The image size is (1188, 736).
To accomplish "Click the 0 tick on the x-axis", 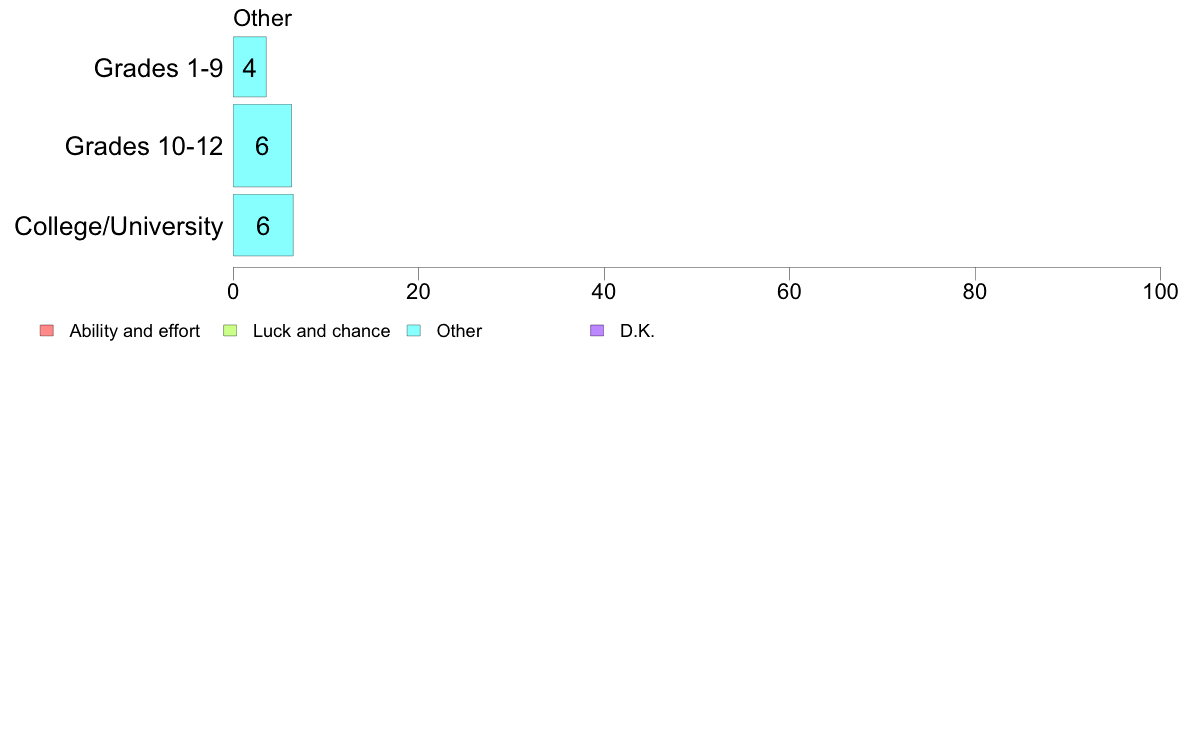I will 233,291.
